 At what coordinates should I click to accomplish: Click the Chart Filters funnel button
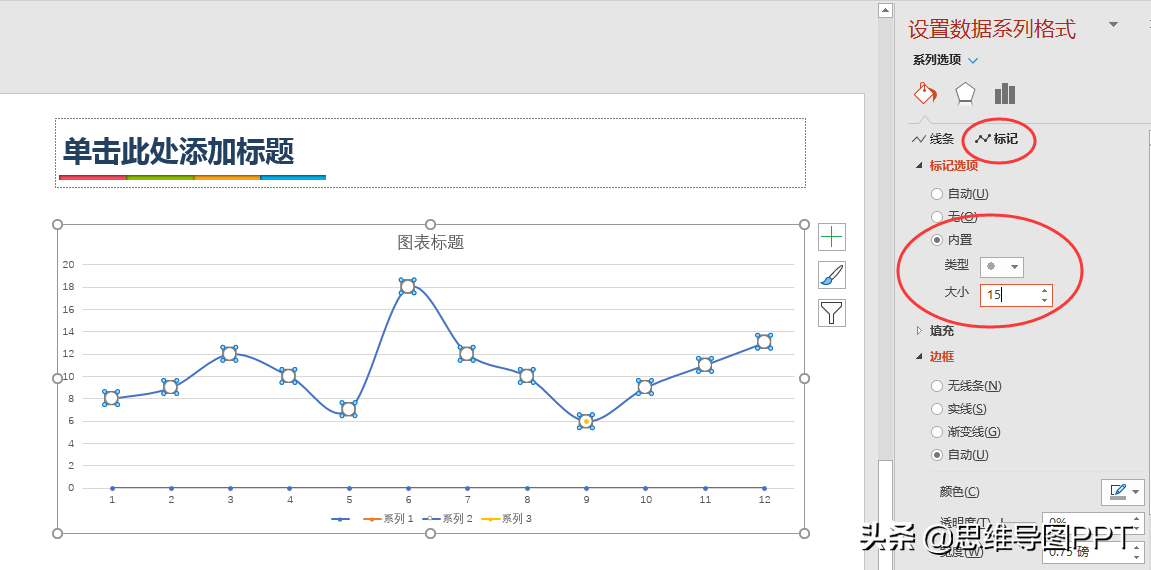[832, 313]
